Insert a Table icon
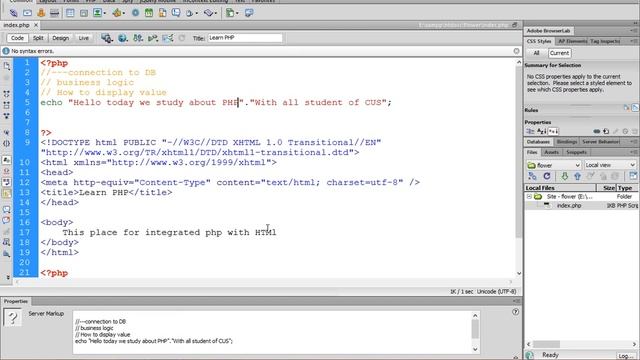 pyautogui.click(x=70, y=13)
